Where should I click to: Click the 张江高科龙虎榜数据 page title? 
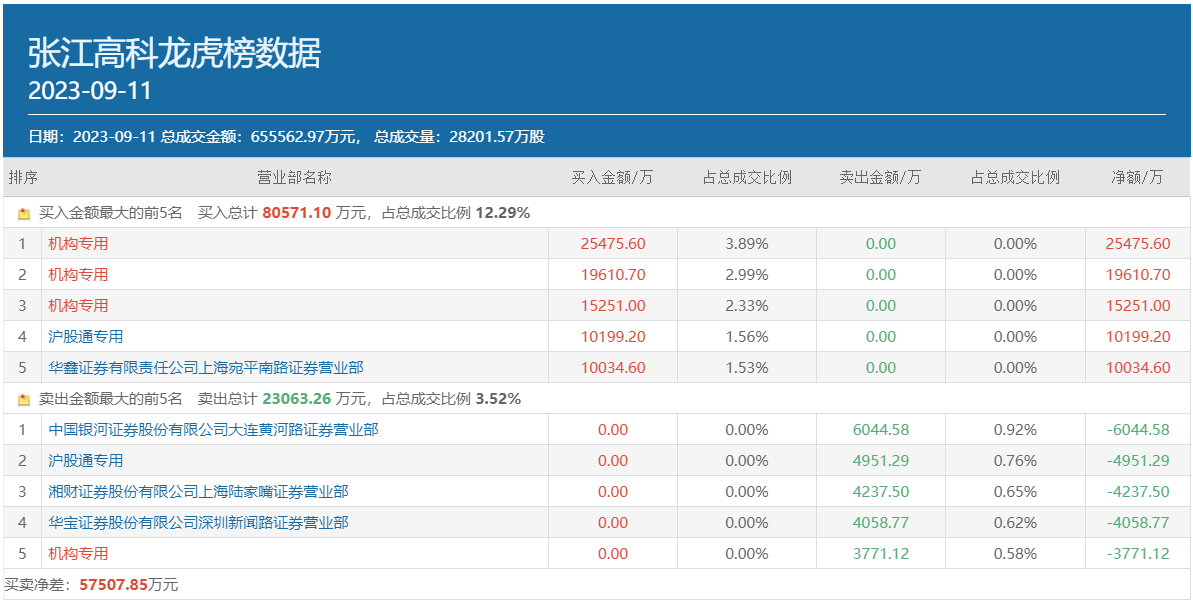click(174, 54)
